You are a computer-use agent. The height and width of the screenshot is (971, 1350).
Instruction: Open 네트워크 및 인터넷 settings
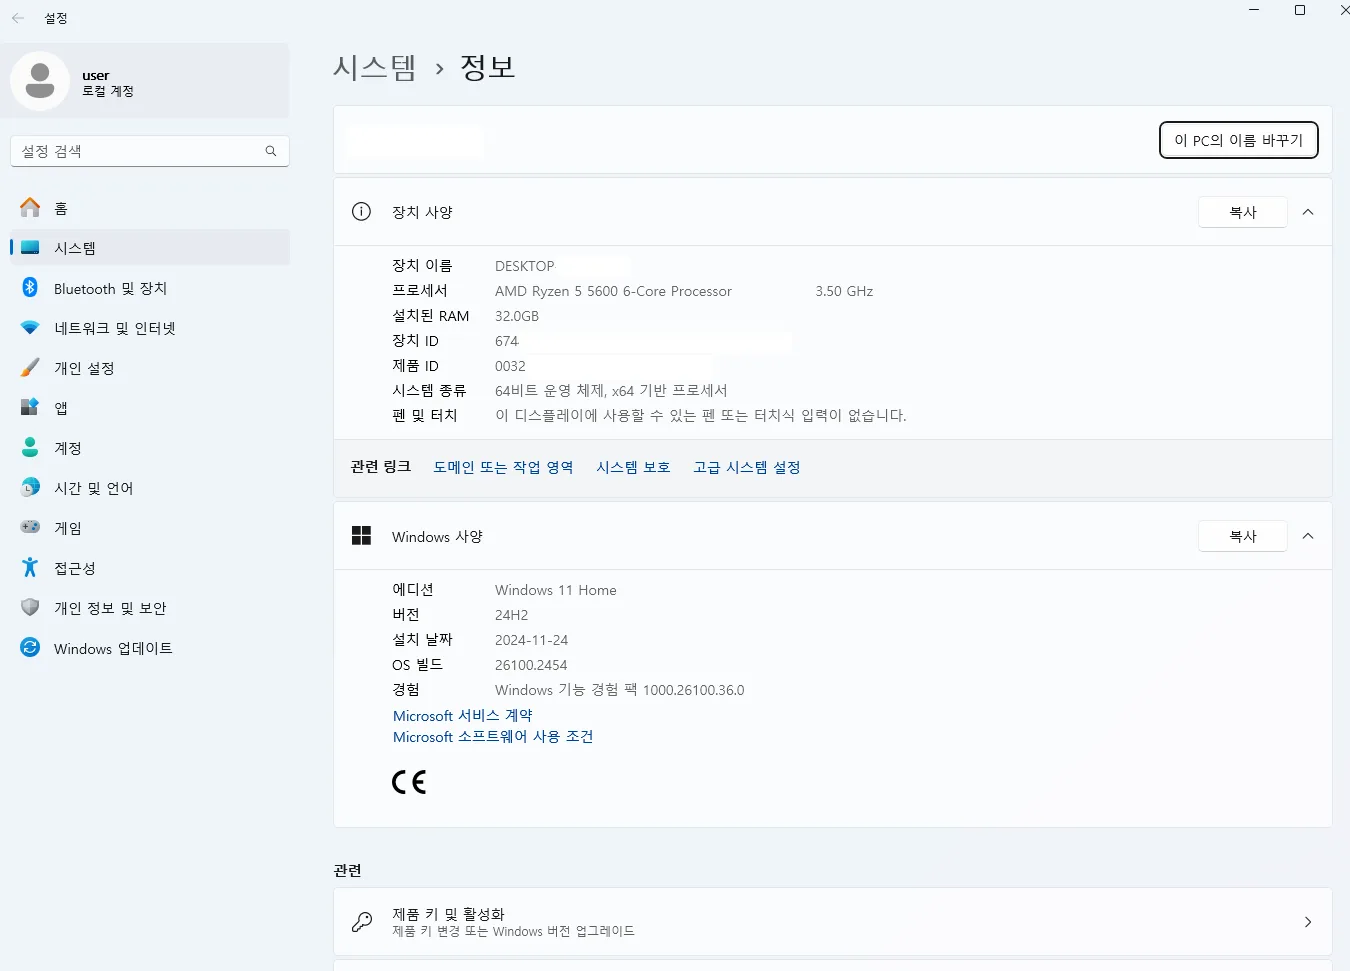click(x=150, y=328)
